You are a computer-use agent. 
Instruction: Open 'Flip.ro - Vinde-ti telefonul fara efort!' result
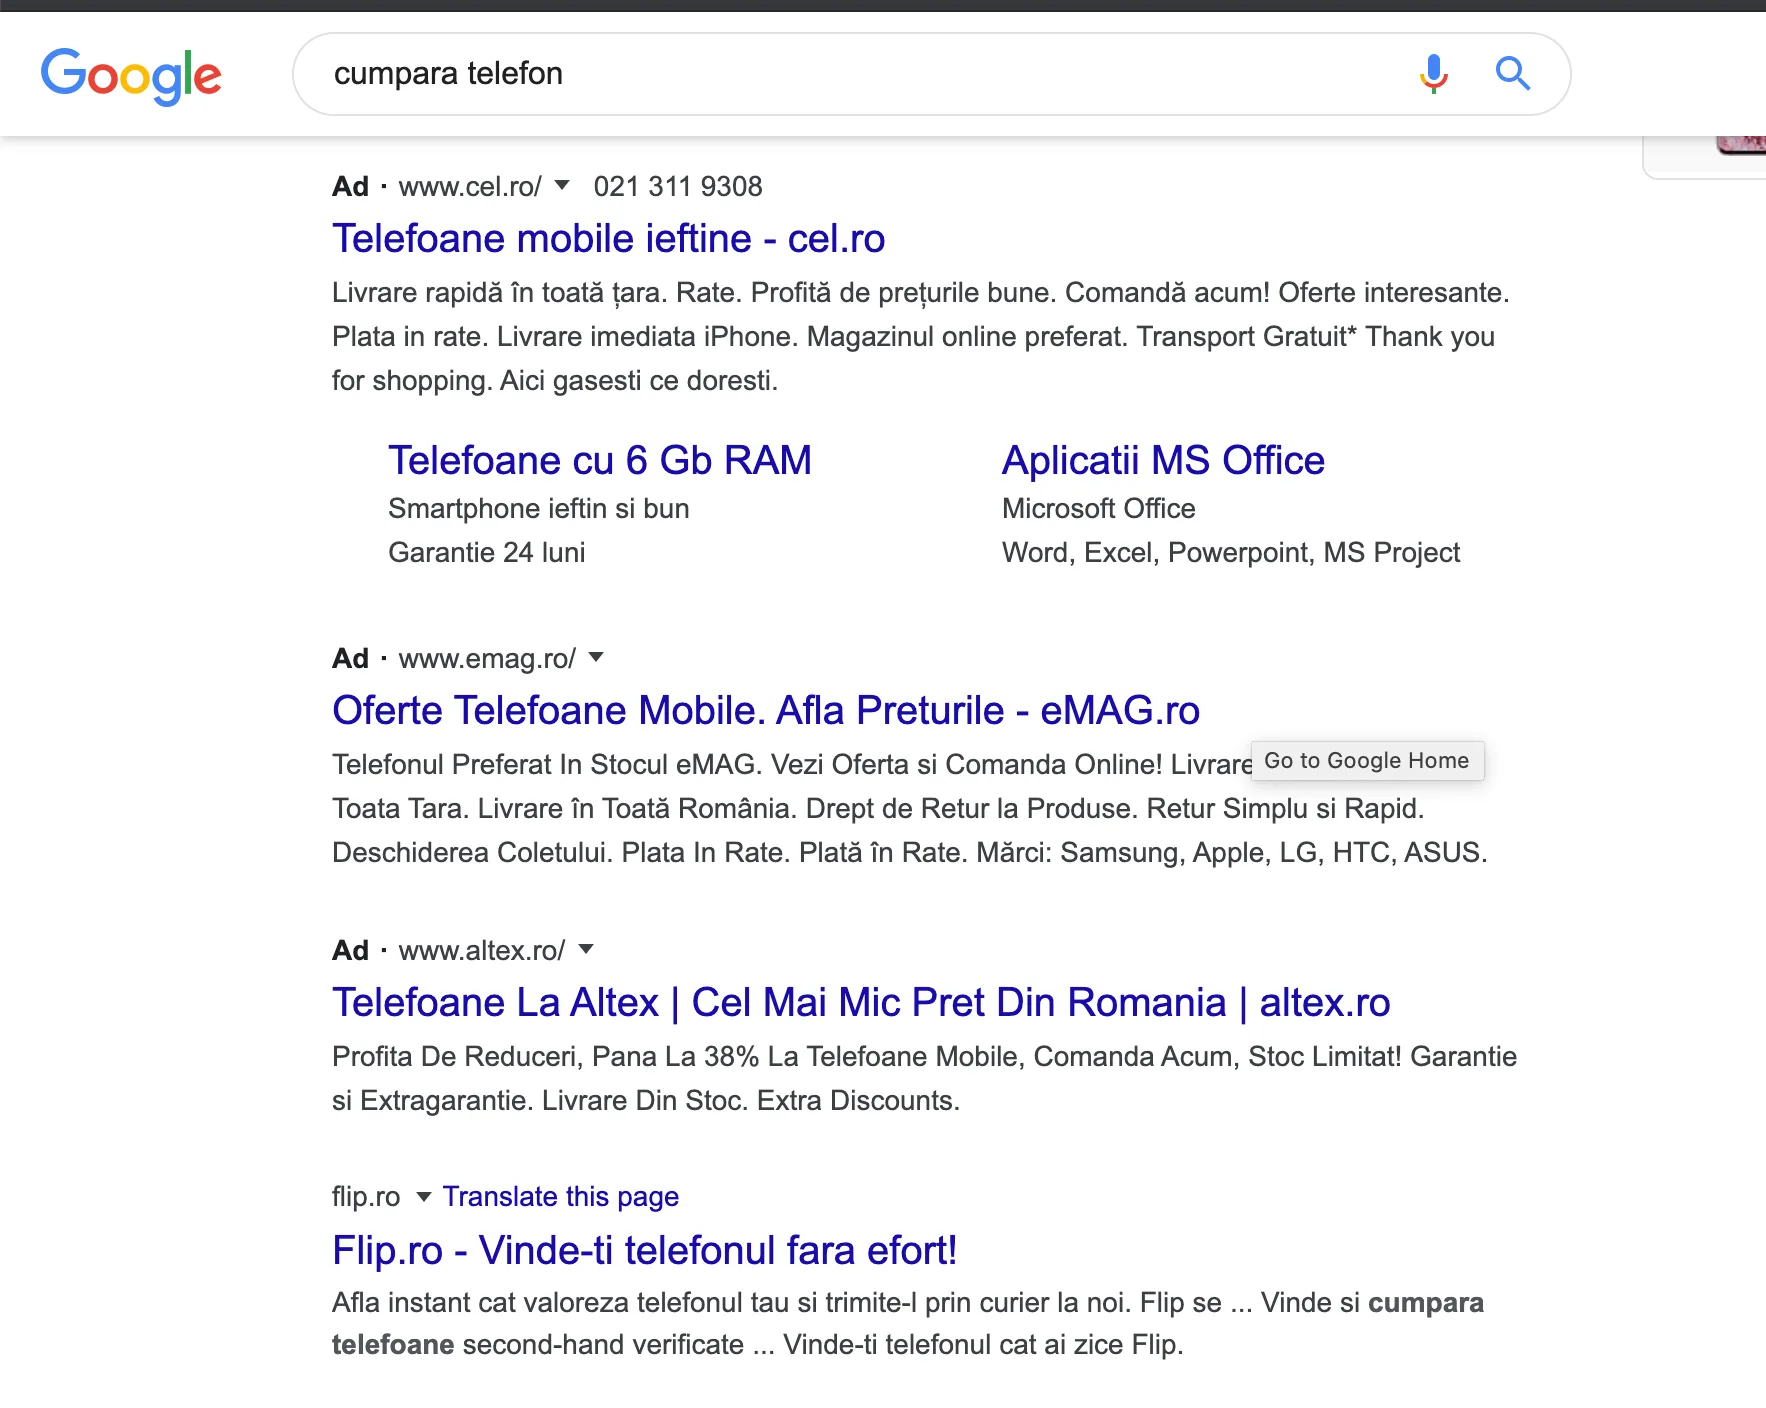tap(645, 1251)
